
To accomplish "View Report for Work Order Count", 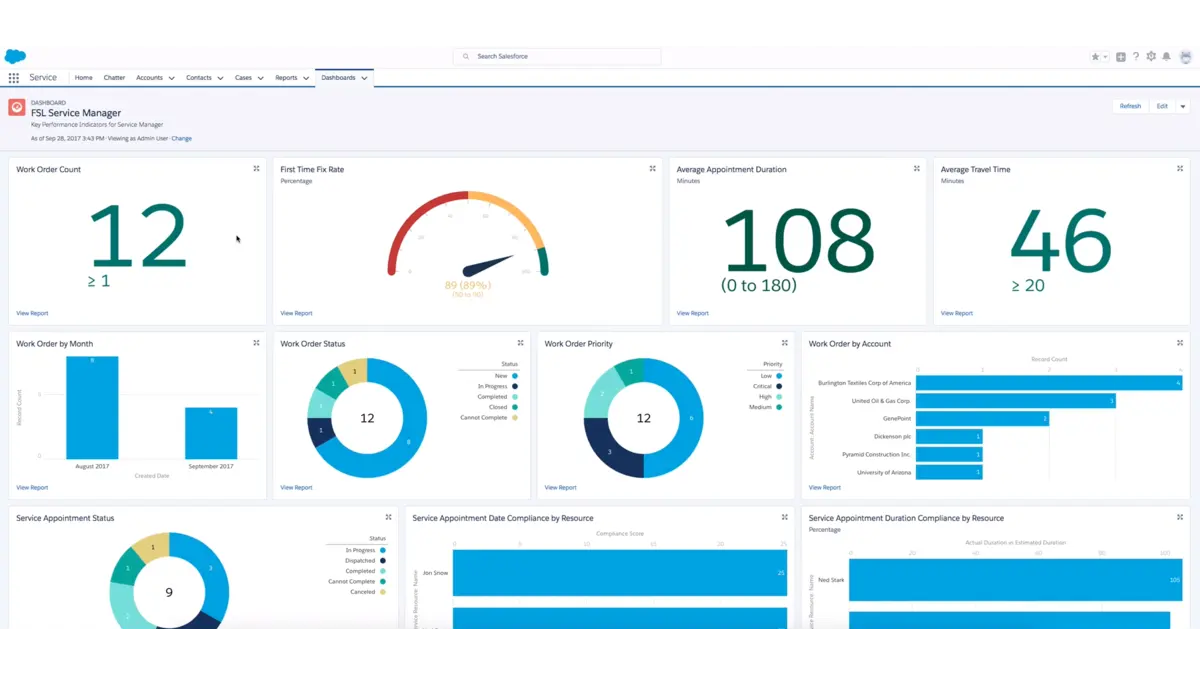I will [32, 313].
